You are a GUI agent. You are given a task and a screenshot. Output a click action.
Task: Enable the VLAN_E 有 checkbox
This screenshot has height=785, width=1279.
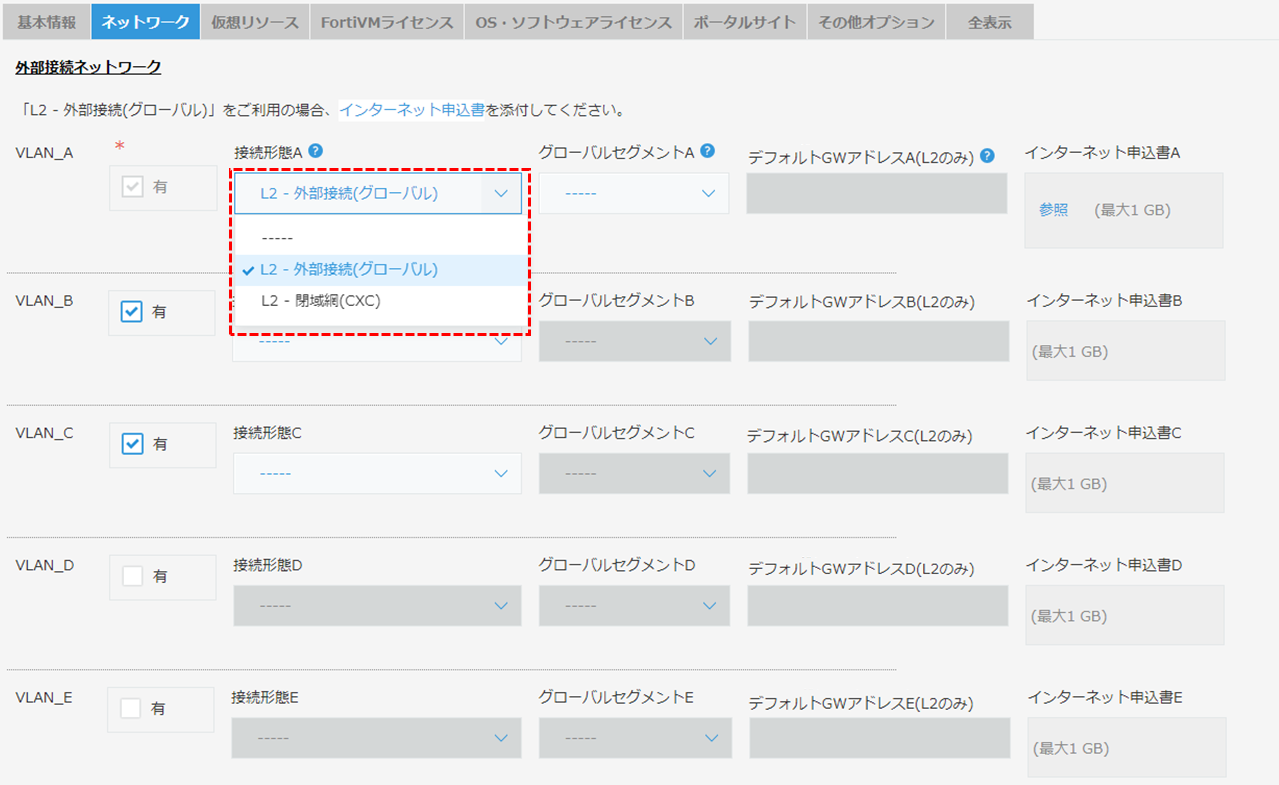coord(131,708)
